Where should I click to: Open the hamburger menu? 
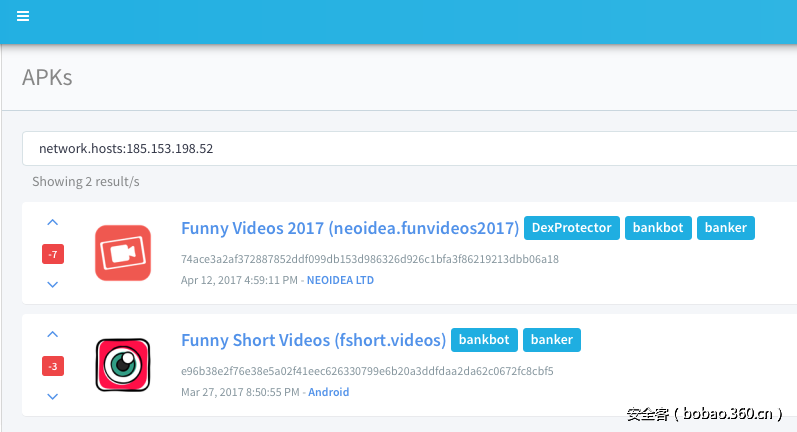coord(23,16)
